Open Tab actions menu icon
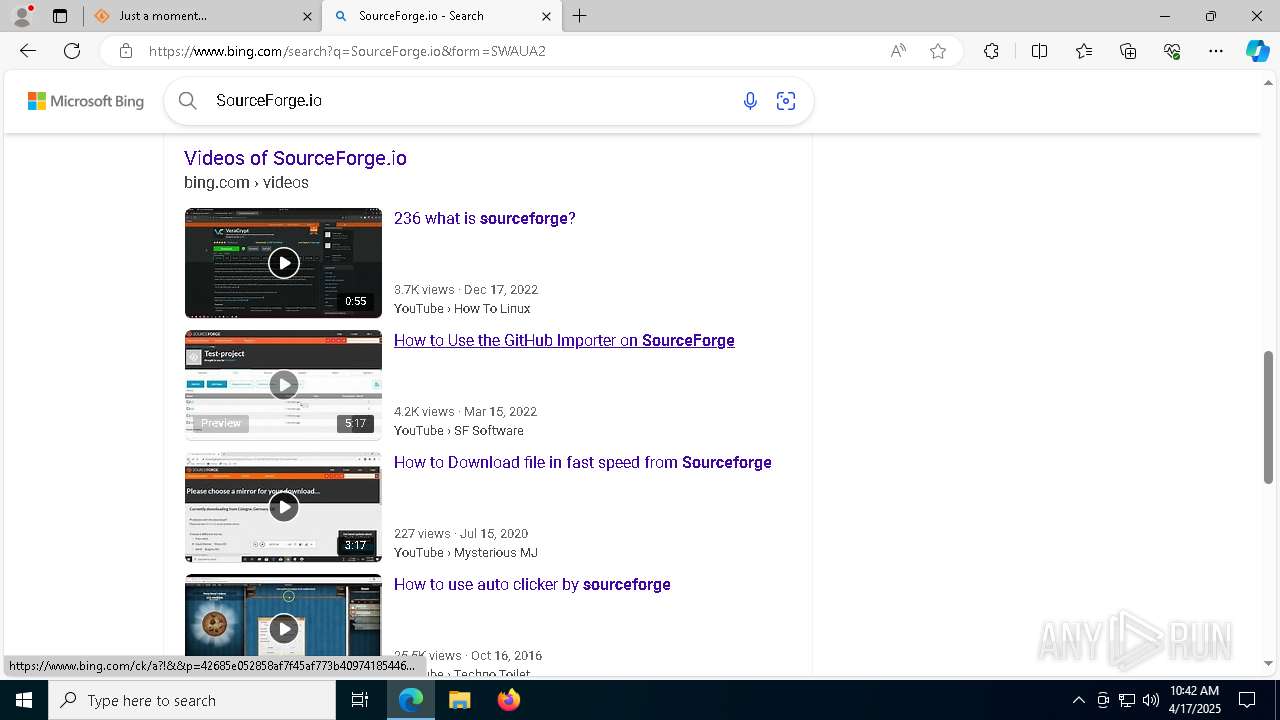 click(x=60, y=16)
